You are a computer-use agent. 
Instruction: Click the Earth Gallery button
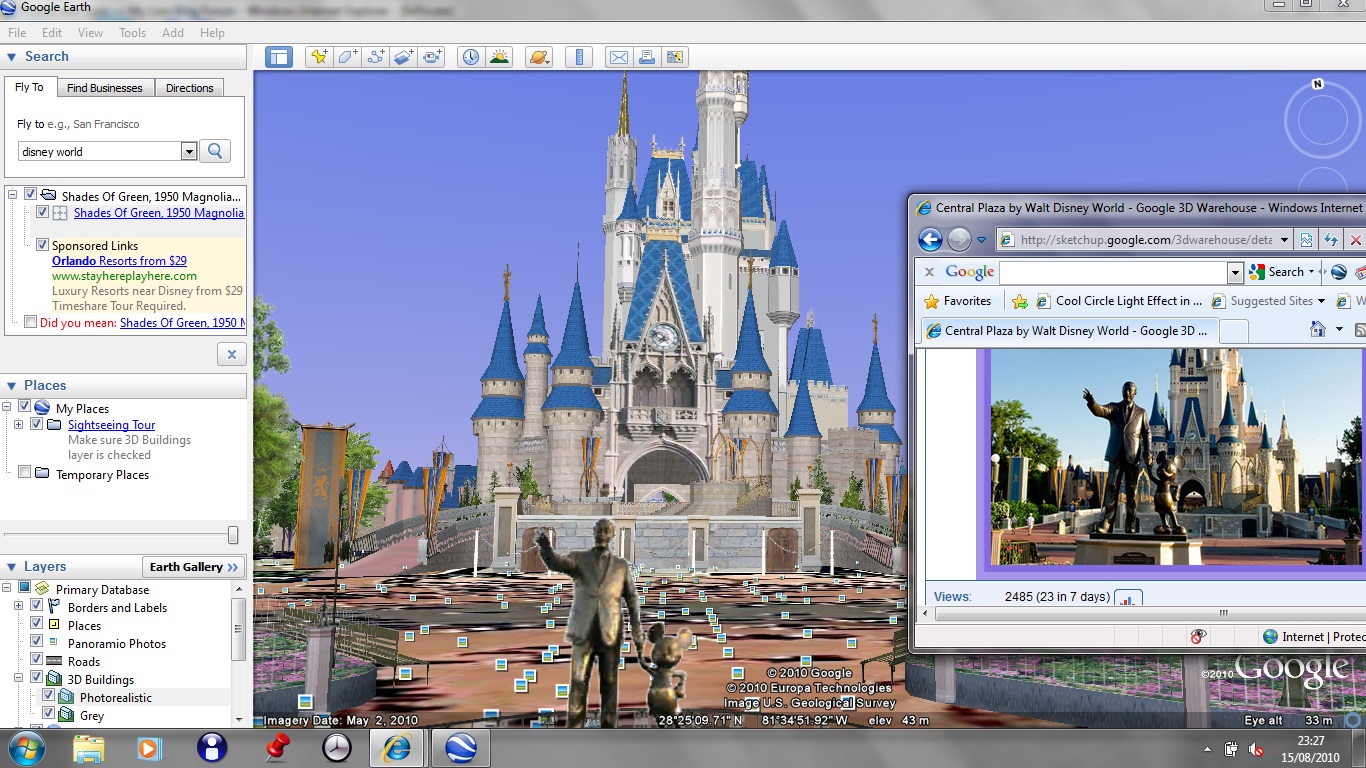(194, 567)
